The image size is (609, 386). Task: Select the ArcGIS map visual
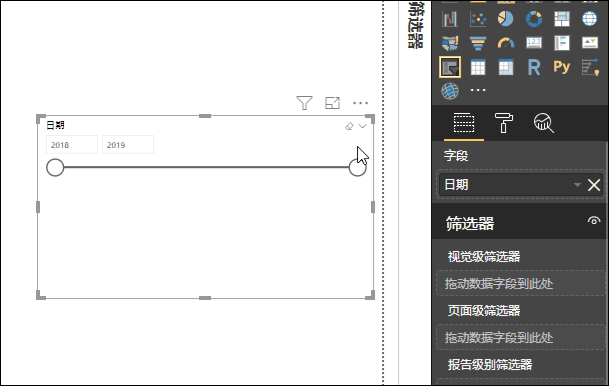coord(450,91)
